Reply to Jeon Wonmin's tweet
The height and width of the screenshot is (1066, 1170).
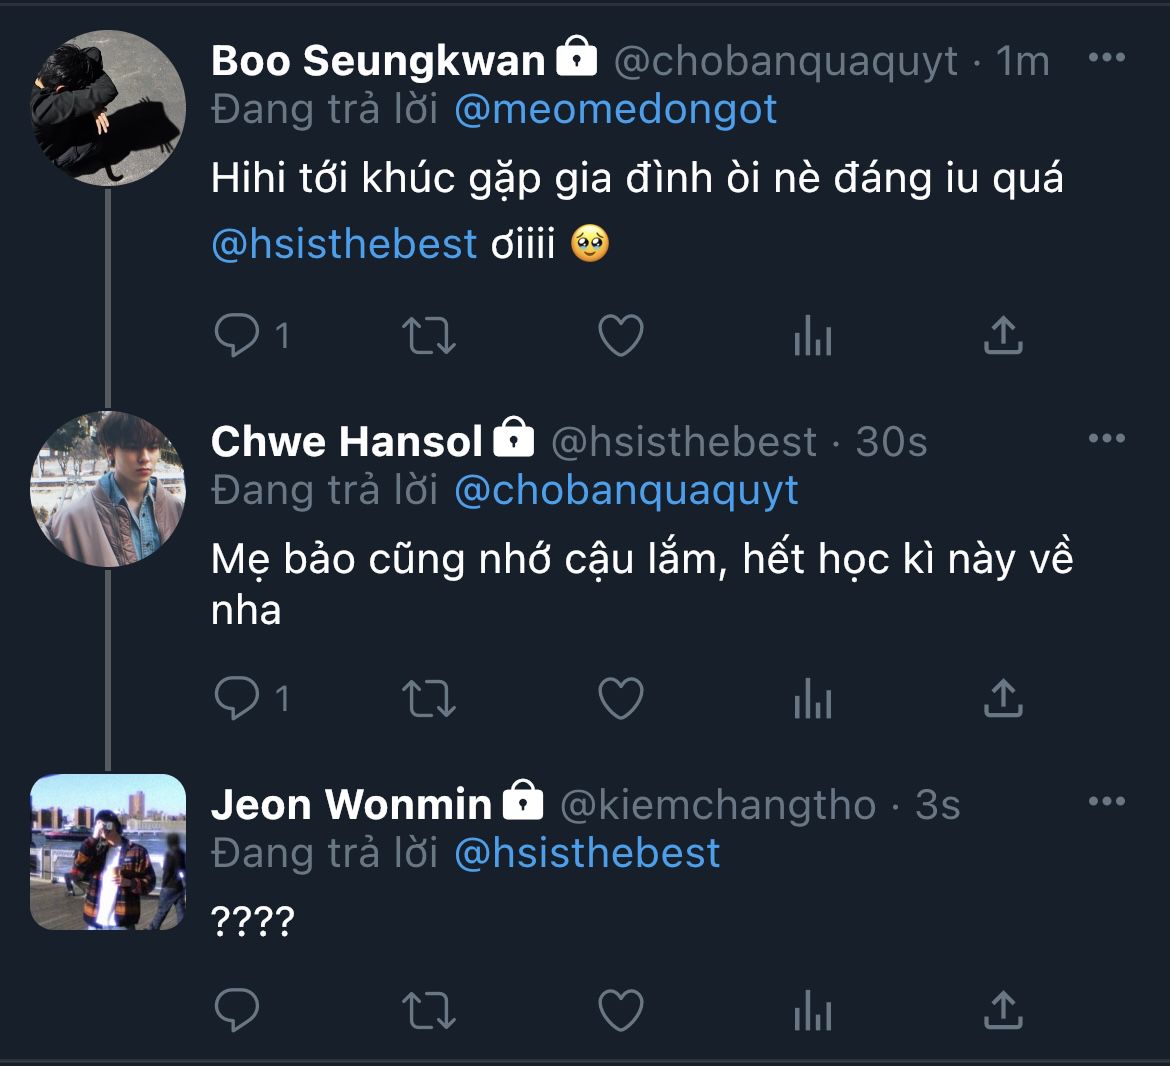(237, 1011)
